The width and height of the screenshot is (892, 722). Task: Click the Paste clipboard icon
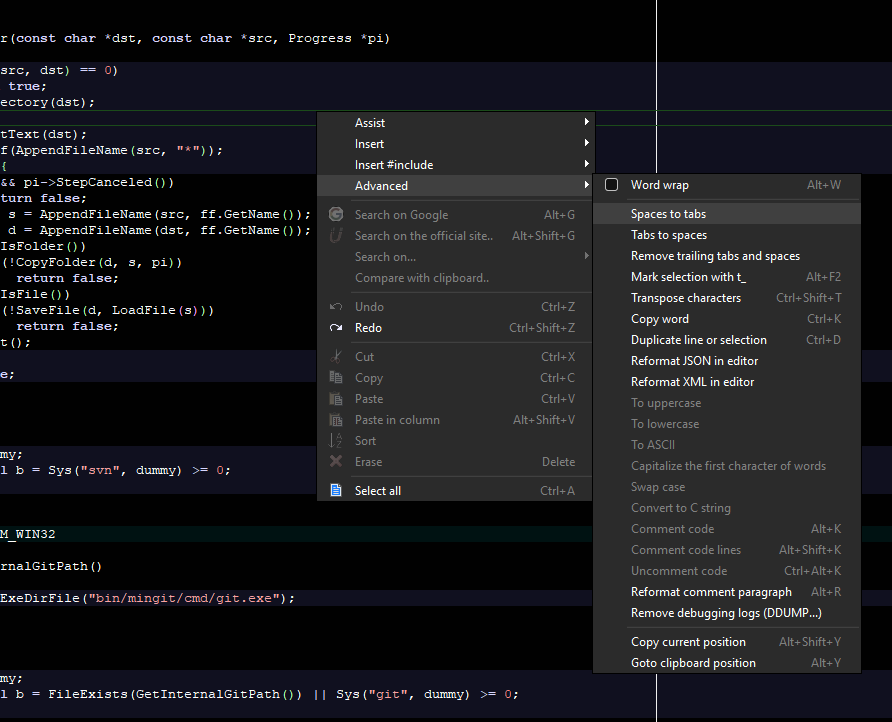[x=336, y=399]
